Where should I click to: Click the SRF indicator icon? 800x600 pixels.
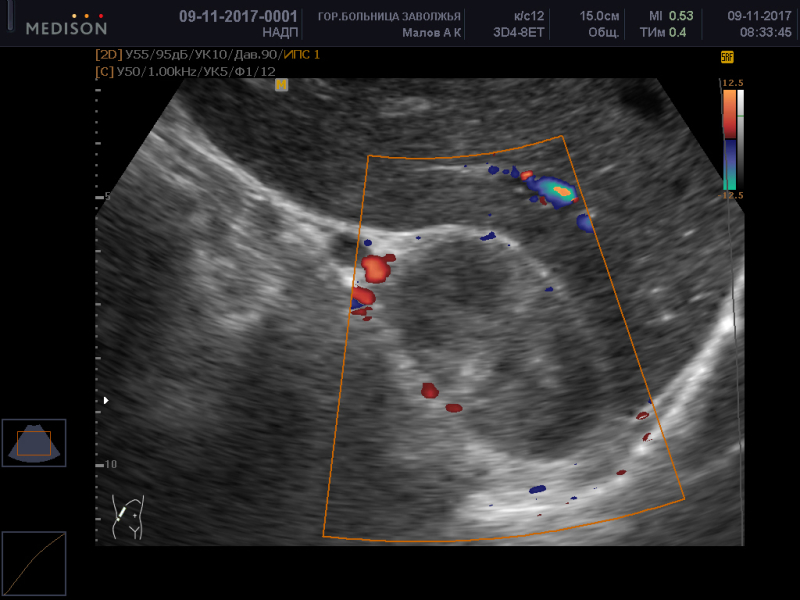[727, 57]
